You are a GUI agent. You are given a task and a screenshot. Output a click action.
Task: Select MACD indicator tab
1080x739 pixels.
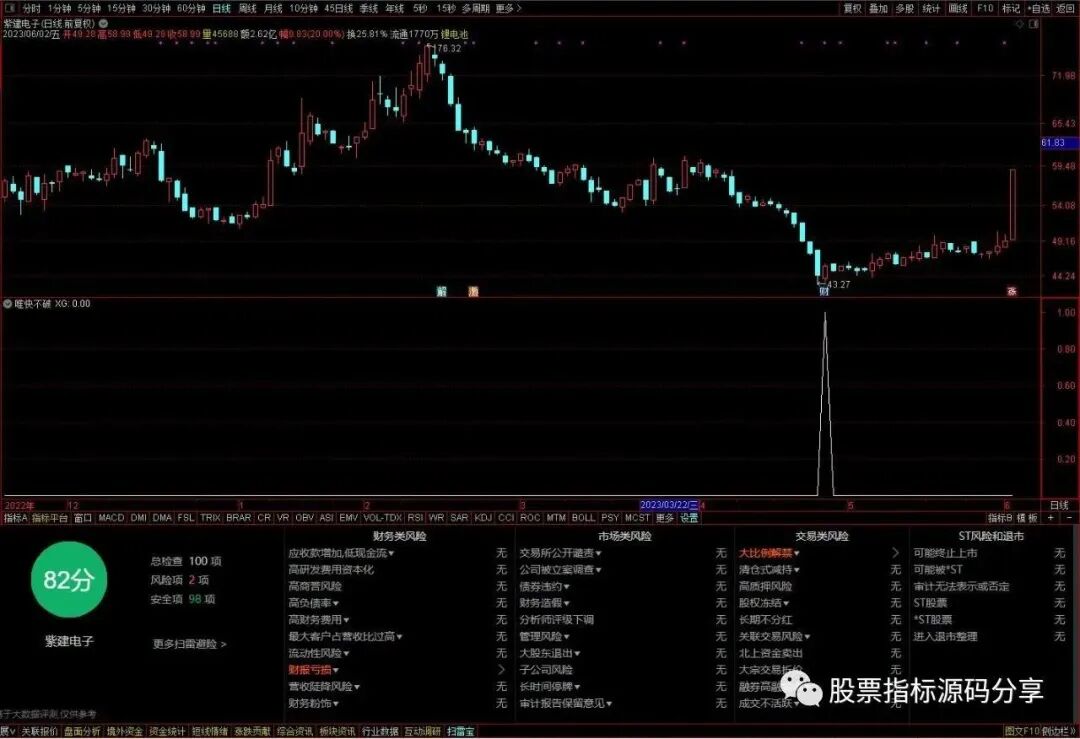pos(111,518)
